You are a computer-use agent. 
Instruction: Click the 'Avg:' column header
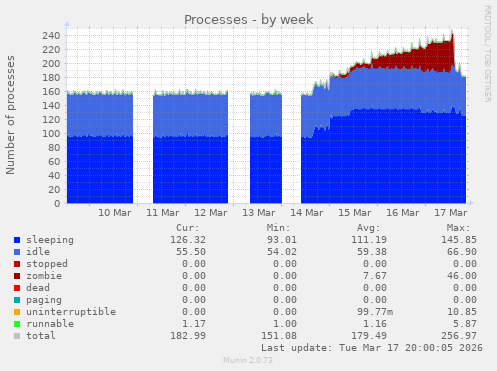[x=368, y=228]
